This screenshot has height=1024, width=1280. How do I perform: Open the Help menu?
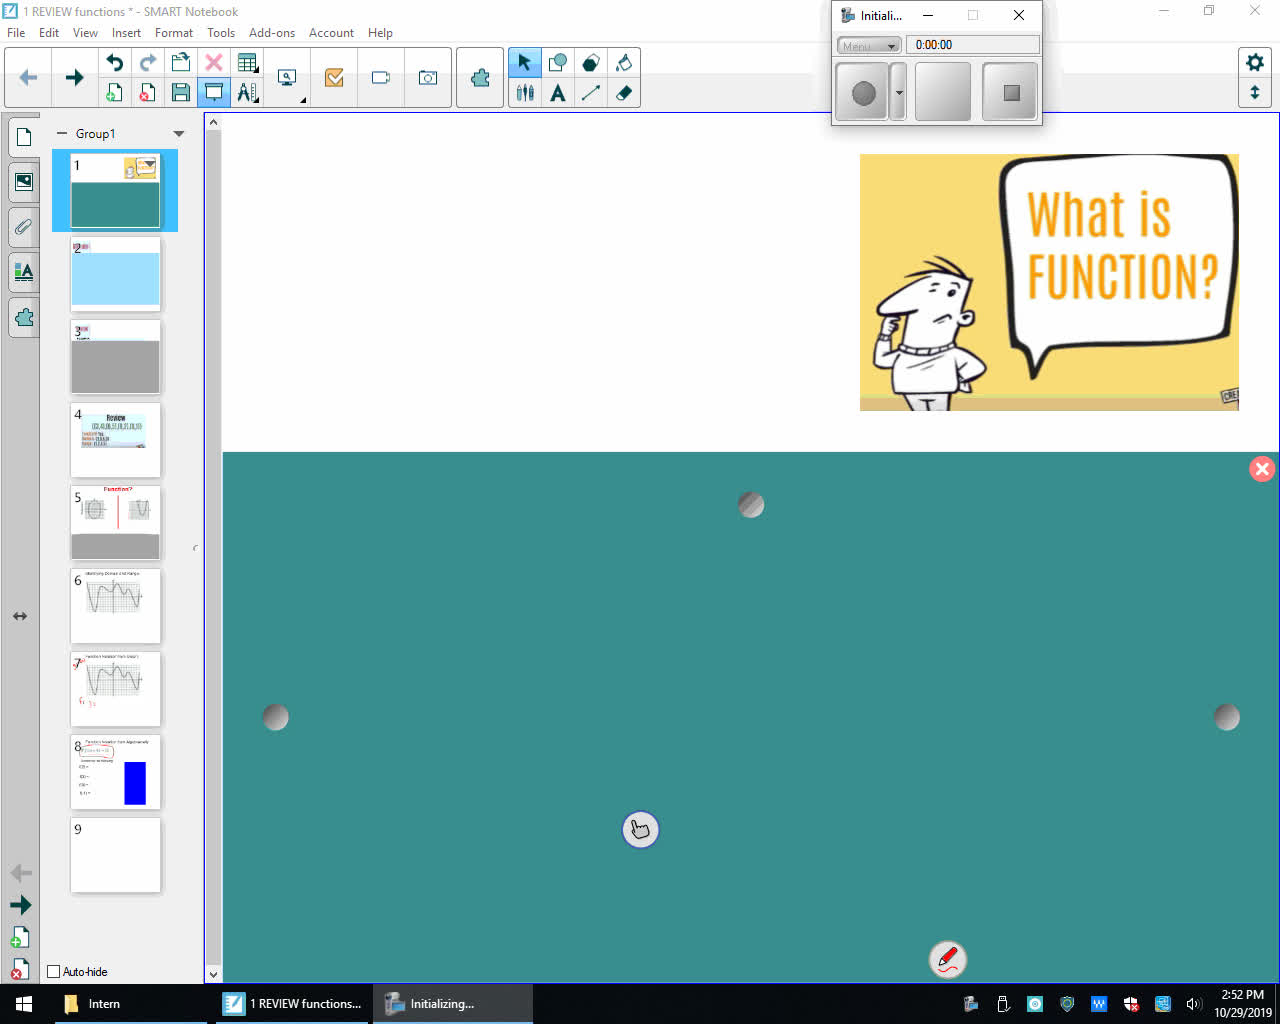pyautogui.click(x=380, y=33)
